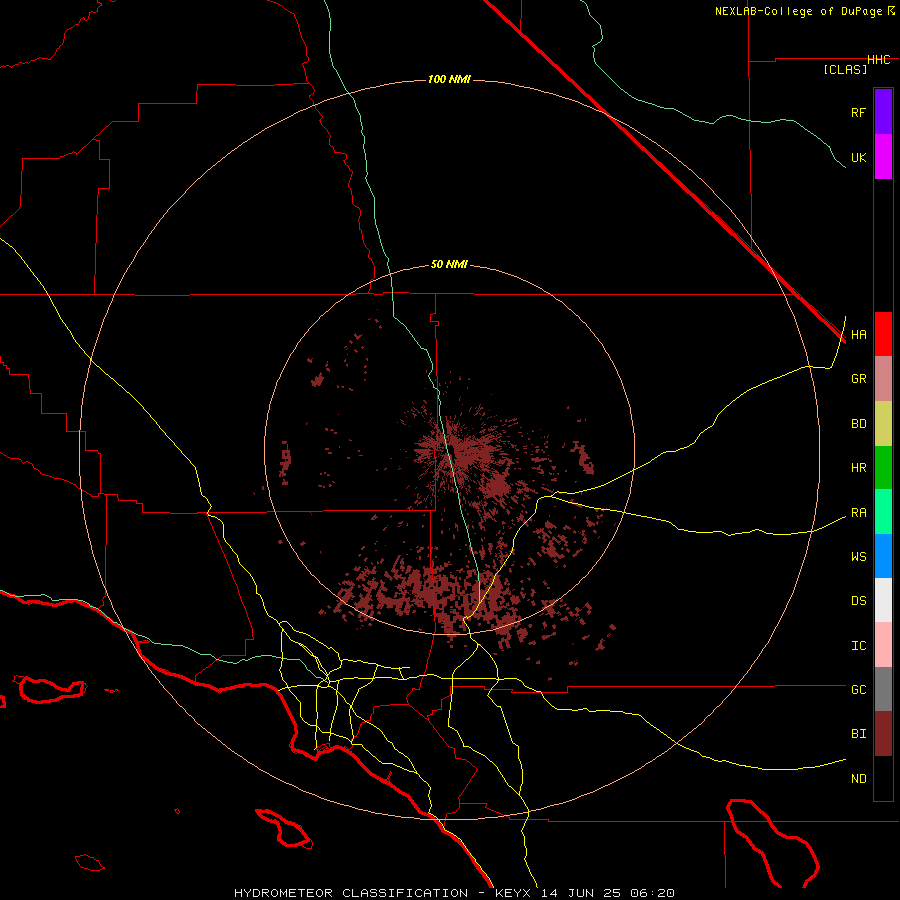Click the RA light-green legend swatch
Viewport: 900px width, 900px height.
click(883, 512)
